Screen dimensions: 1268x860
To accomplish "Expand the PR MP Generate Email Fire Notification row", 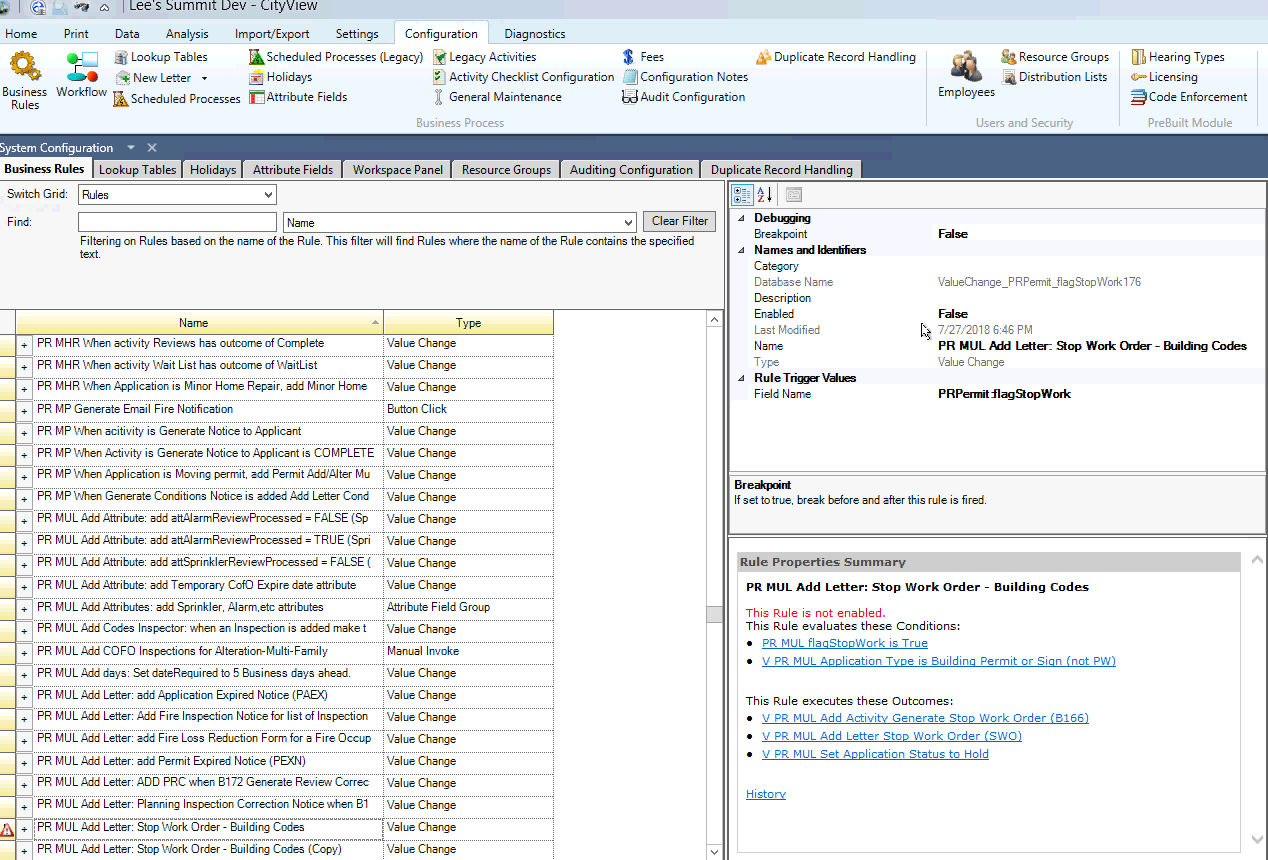I will point(25,409).
